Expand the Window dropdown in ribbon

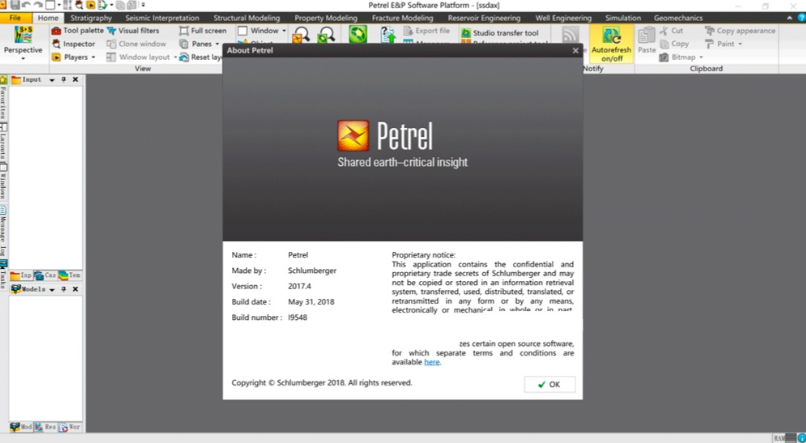coord(283,31)
